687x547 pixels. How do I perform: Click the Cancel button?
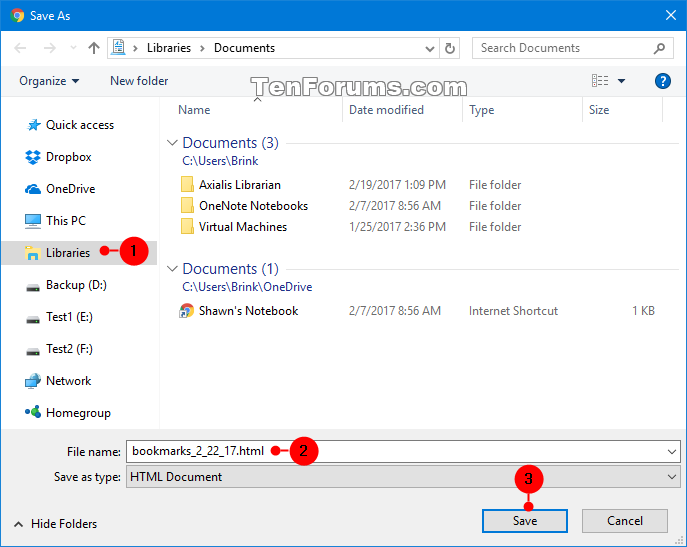624,521
